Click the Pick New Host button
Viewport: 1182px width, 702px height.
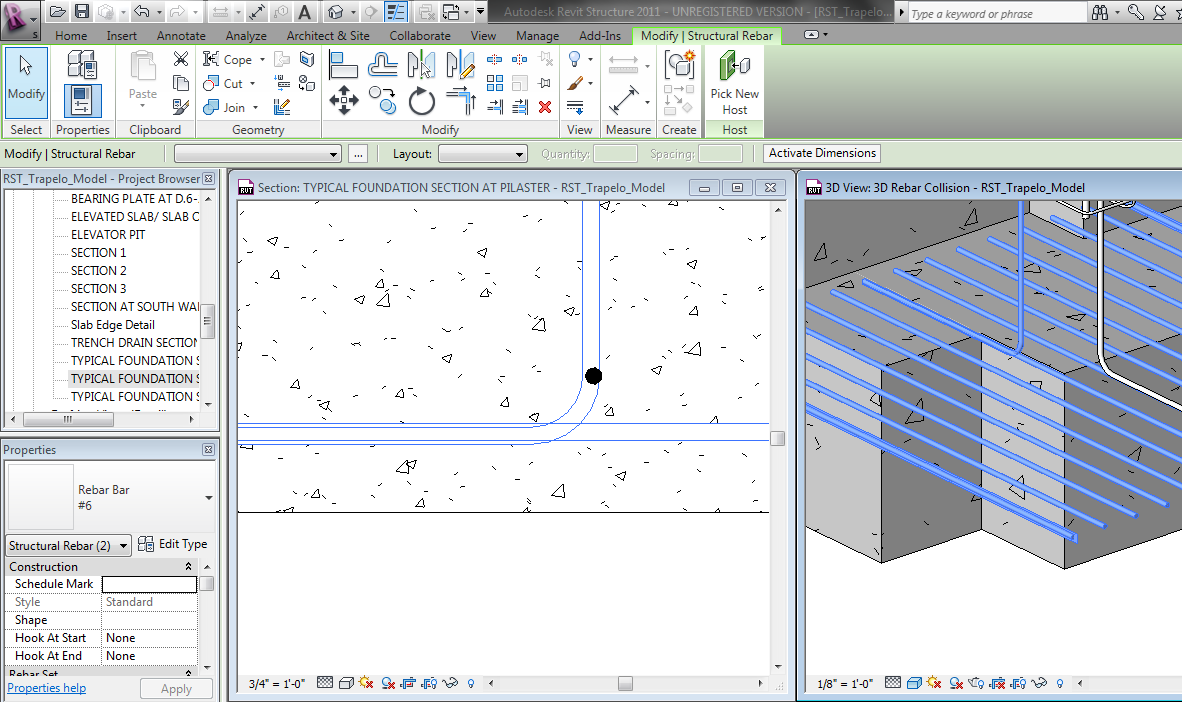[734, 82]
